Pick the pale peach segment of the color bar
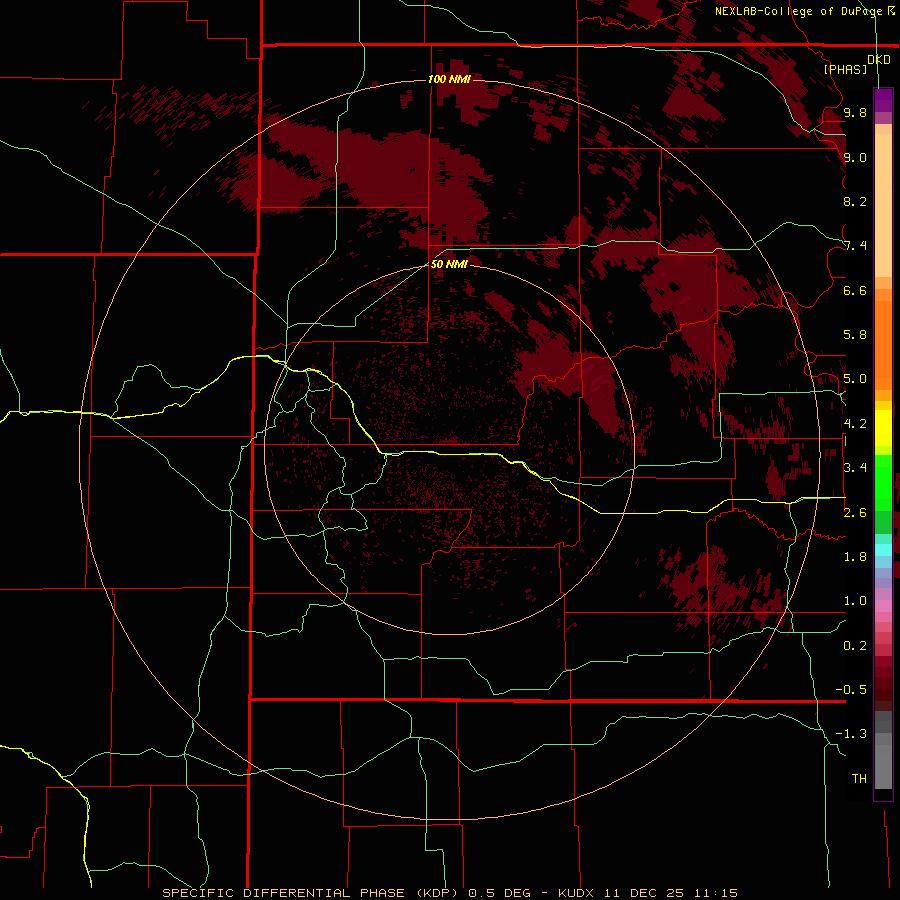The width and height of the screenshot is (900, 900). coord(883,207)
